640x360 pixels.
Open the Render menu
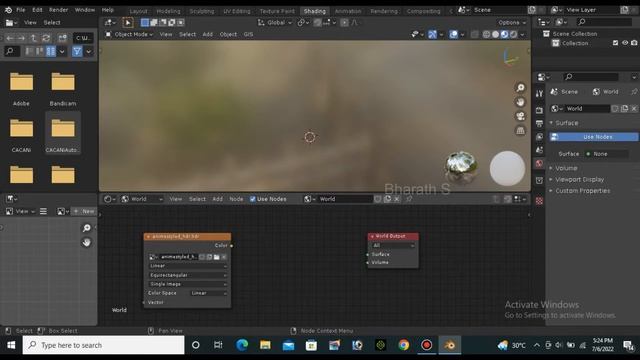(58, 9)
